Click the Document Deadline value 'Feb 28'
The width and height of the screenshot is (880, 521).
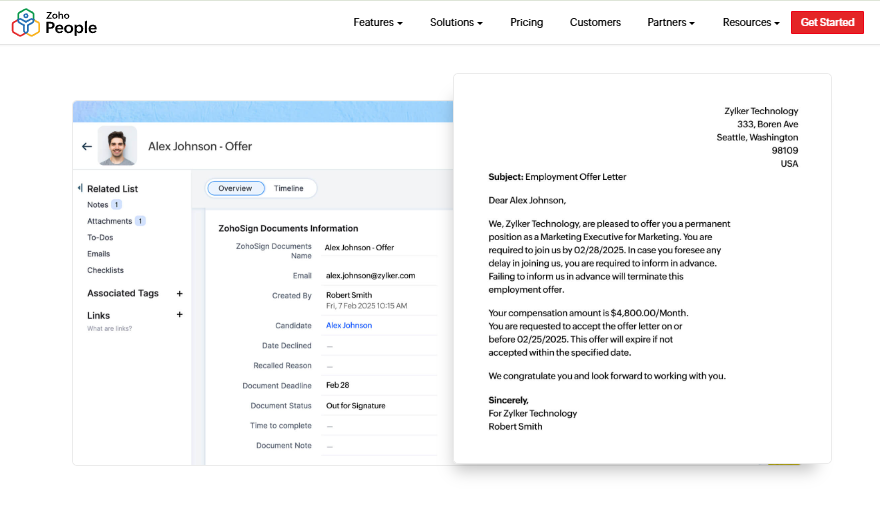click(x=337, y=385)
